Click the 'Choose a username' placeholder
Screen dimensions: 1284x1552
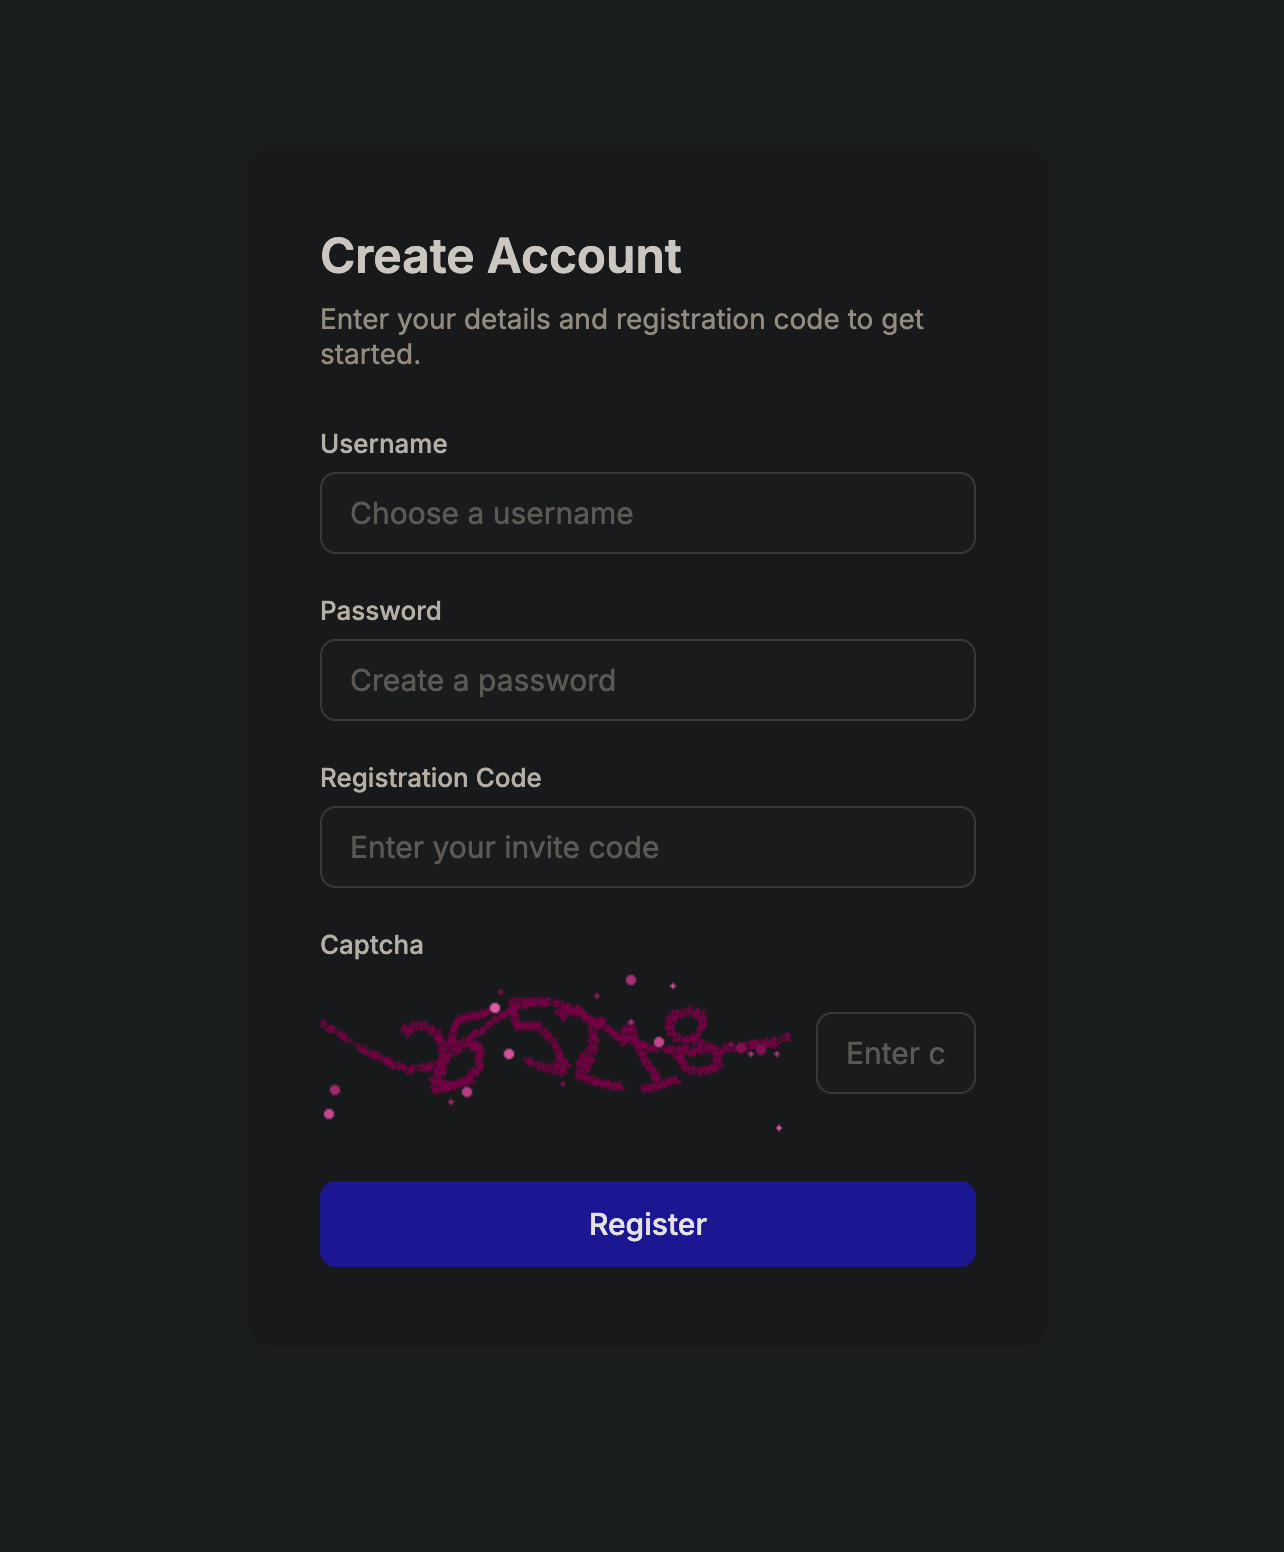point(491,514)
